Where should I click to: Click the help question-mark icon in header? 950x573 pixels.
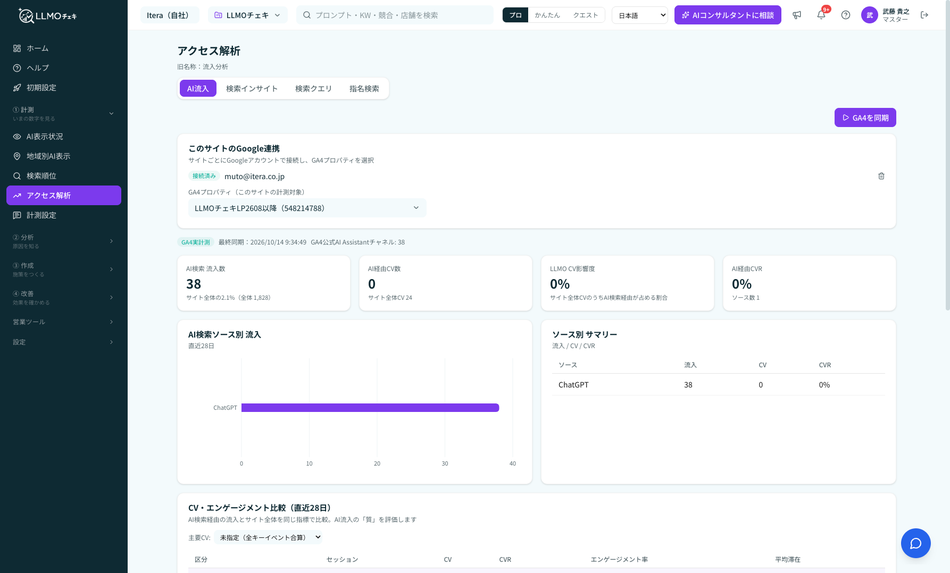coord(846,15)
